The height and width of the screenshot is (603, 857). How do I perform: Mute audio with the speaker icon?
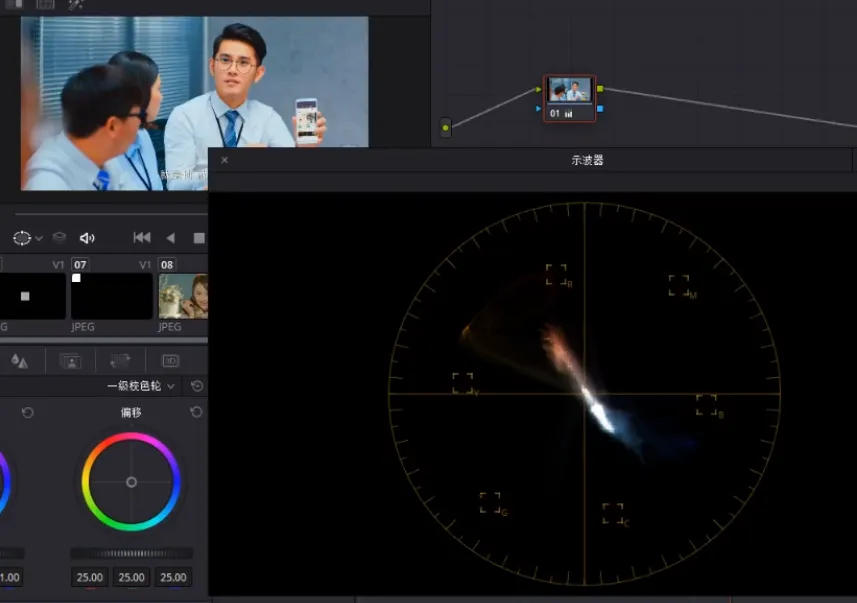point(87,238)
